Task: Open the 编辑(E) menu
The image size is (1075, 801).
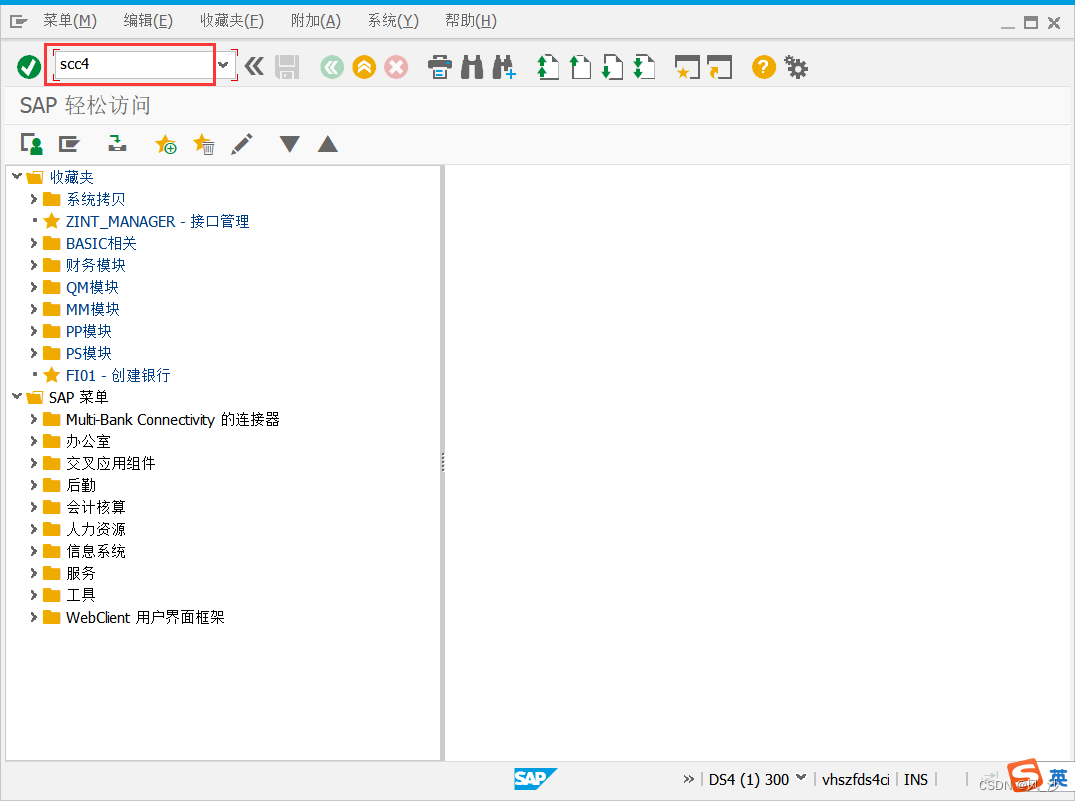Action: coord(148,21)
